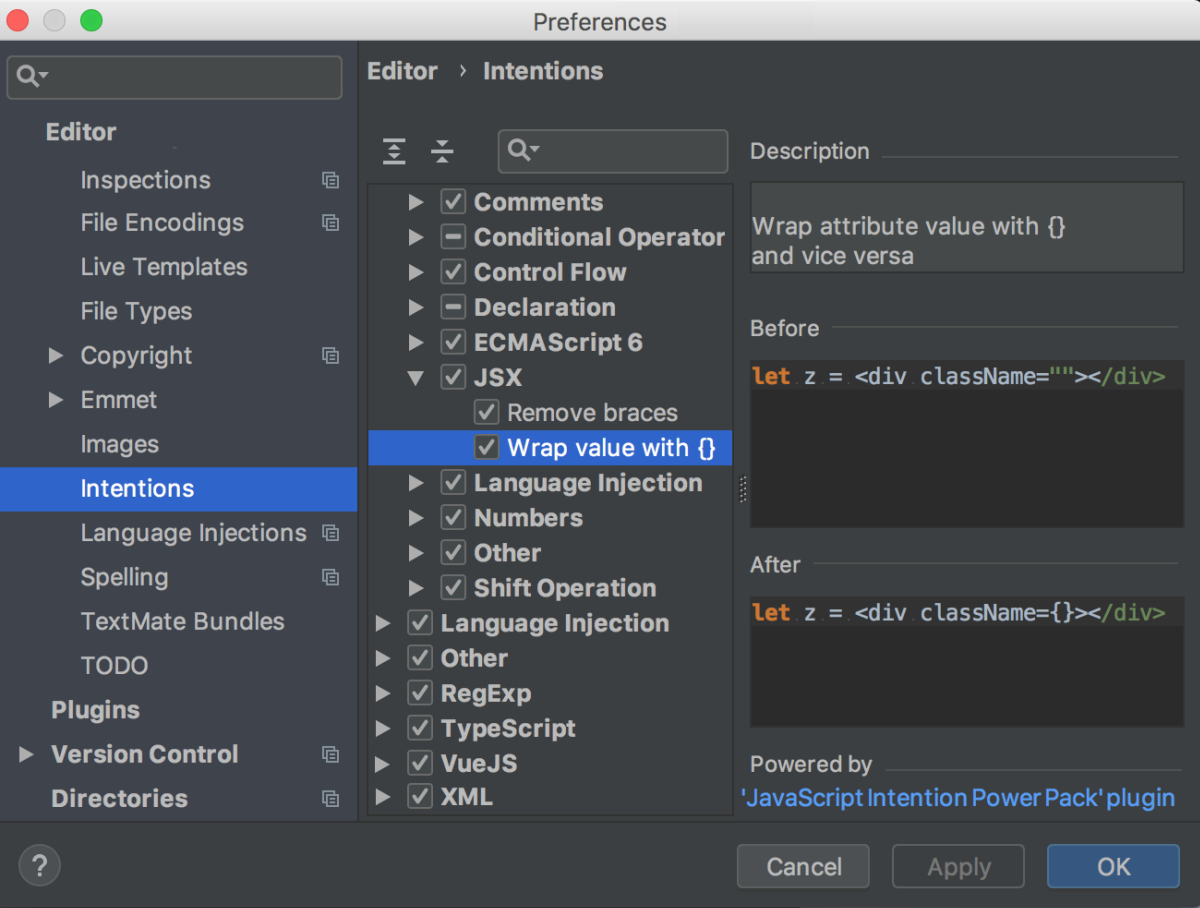Uncheck the Control Flow checkbox
The width and height of the screenshot is (1200, 908).
[x=453, y=272]
